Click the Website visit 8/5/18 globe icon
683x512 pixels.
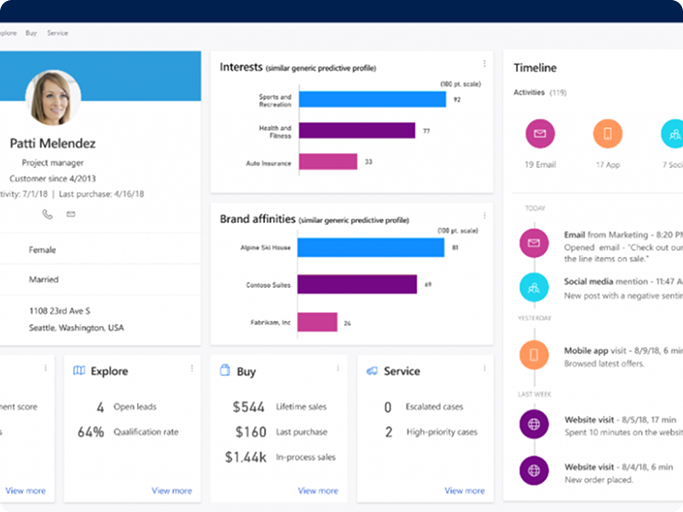tap(534, 425)
